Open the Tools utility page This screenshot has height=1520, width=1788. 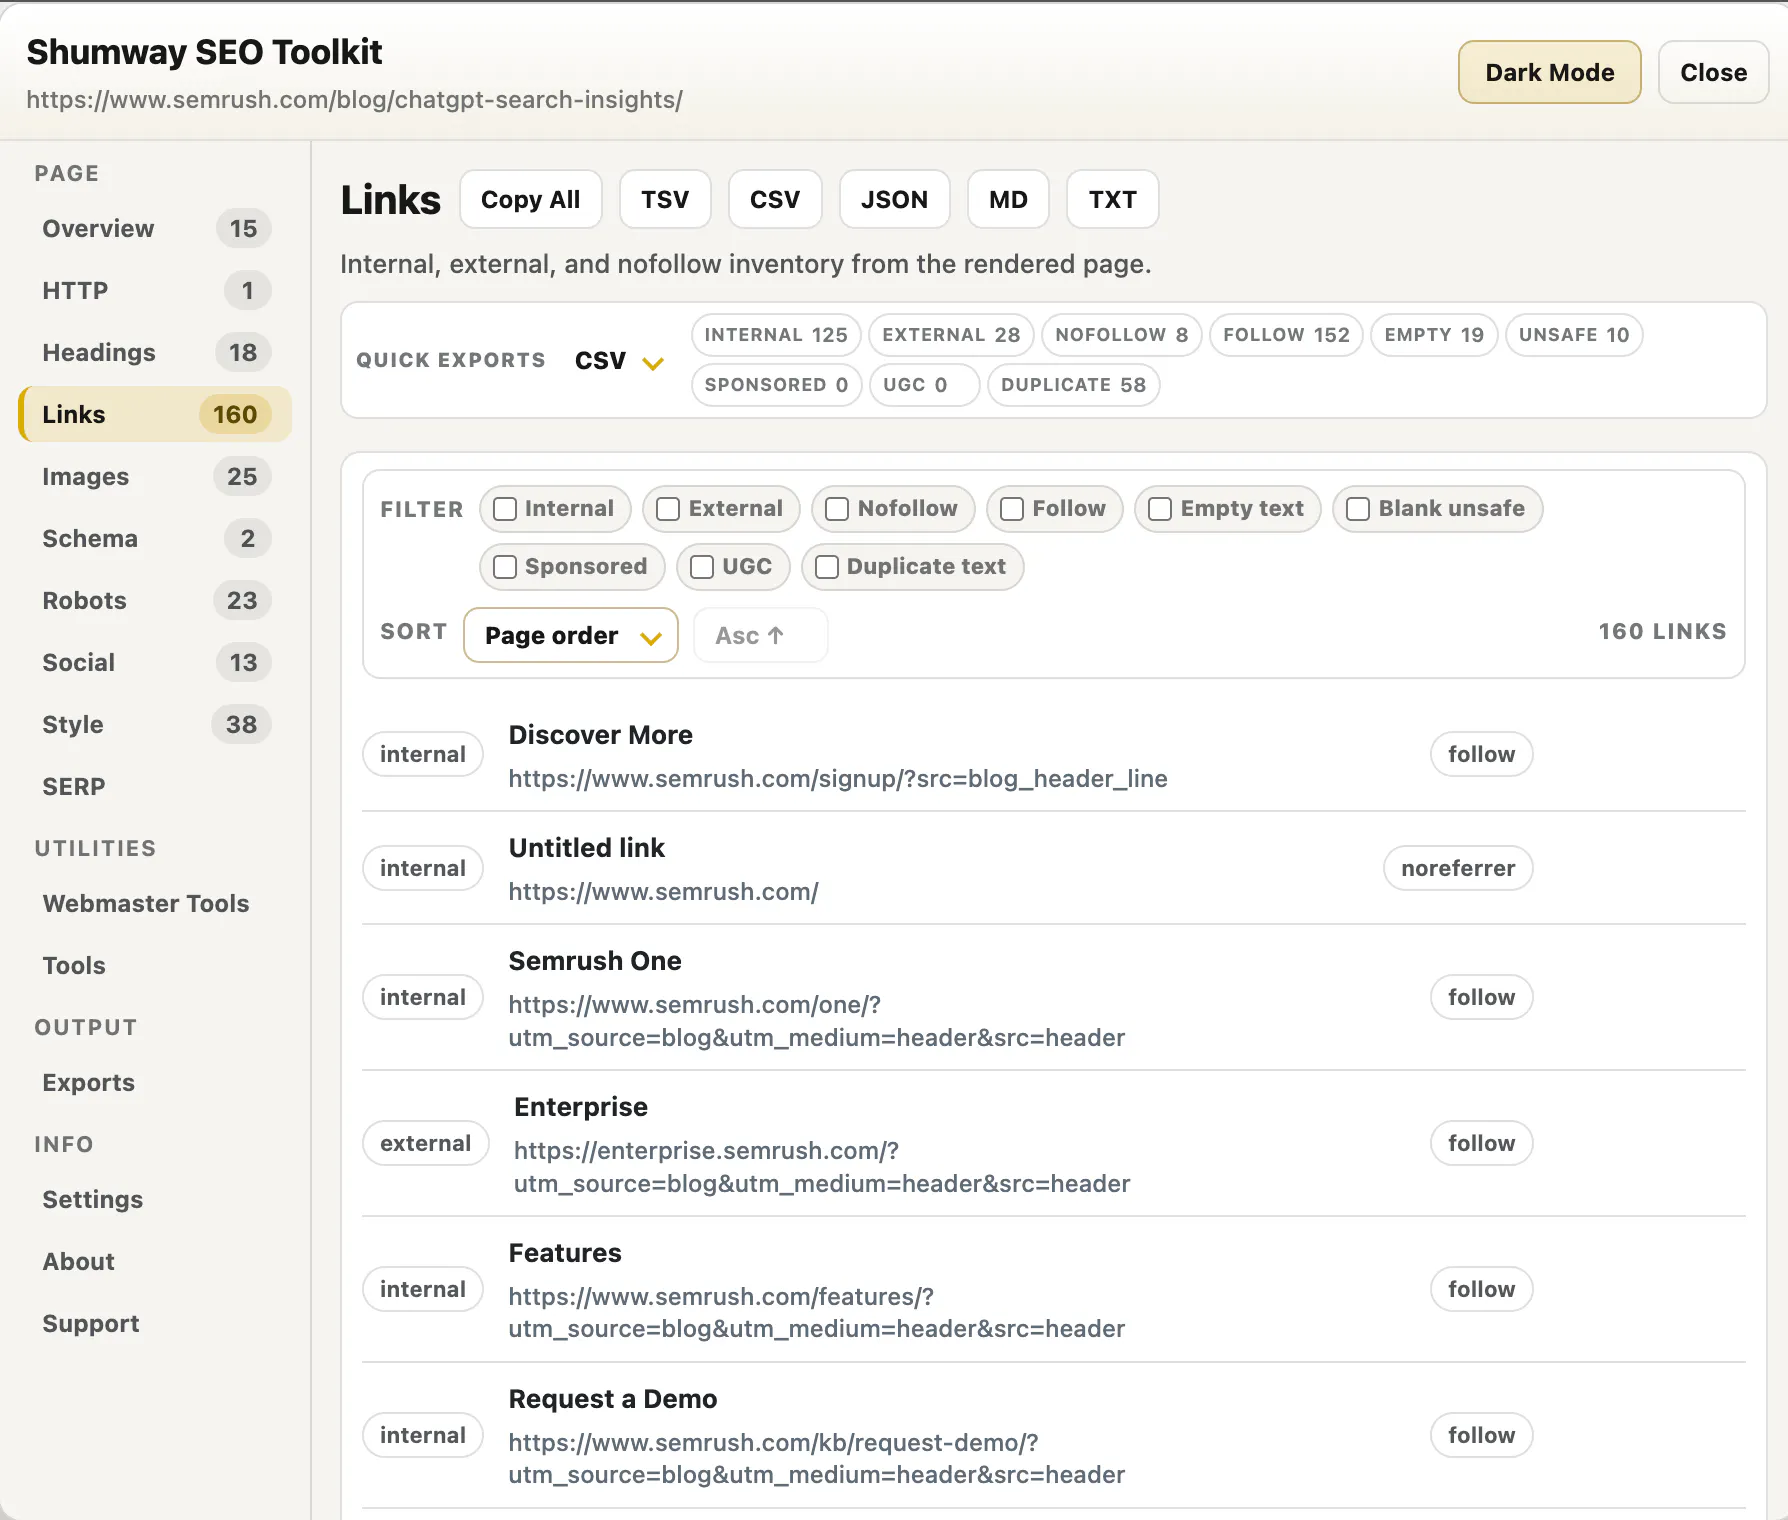[155, 966]
